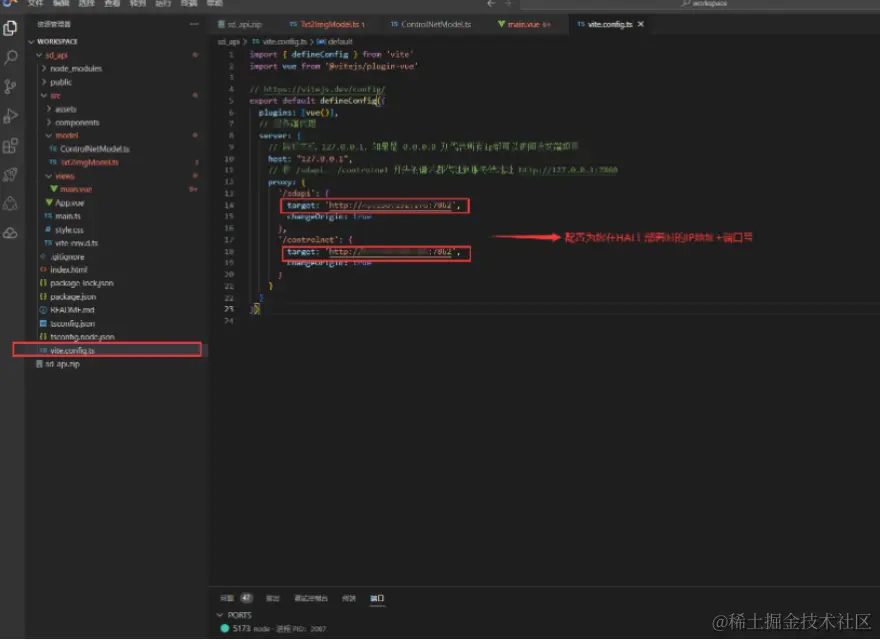Click the zip file icon beside sd_api.zip in explorer
Screen dimensions: 880x640
point(39,364)
